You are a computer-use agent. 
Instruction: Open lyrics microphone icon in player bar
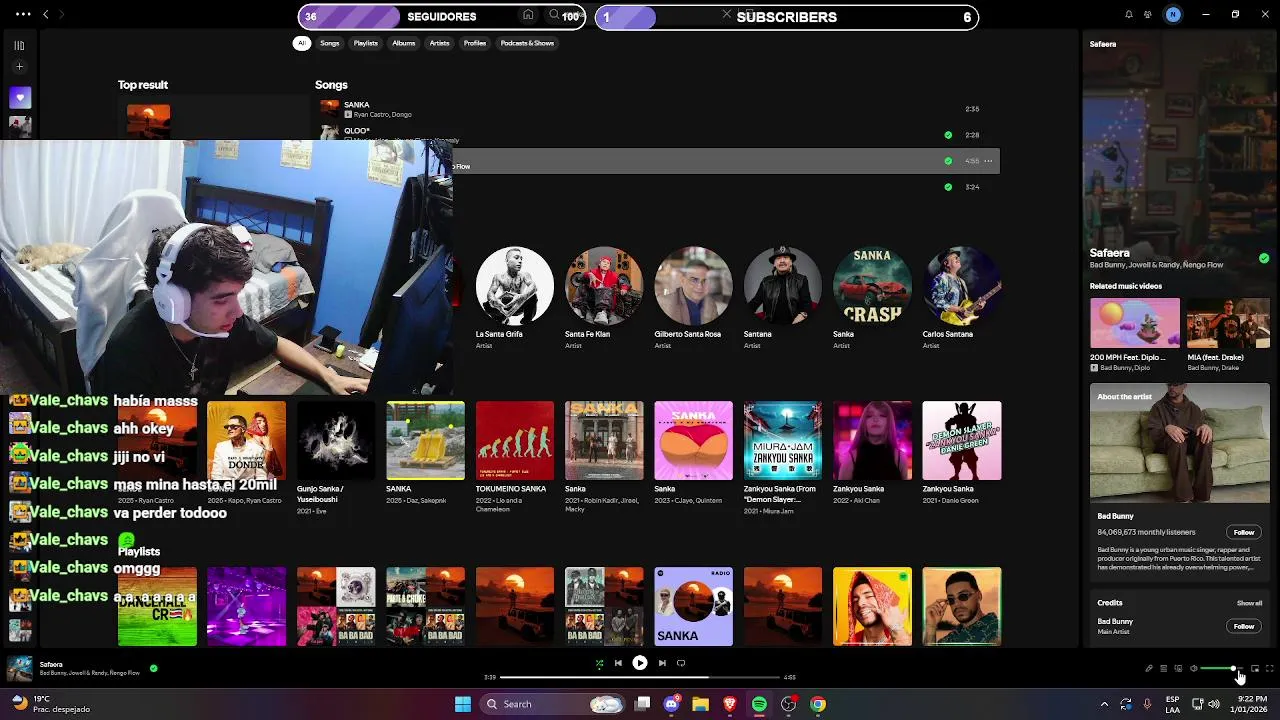(x=1149, y=668)
